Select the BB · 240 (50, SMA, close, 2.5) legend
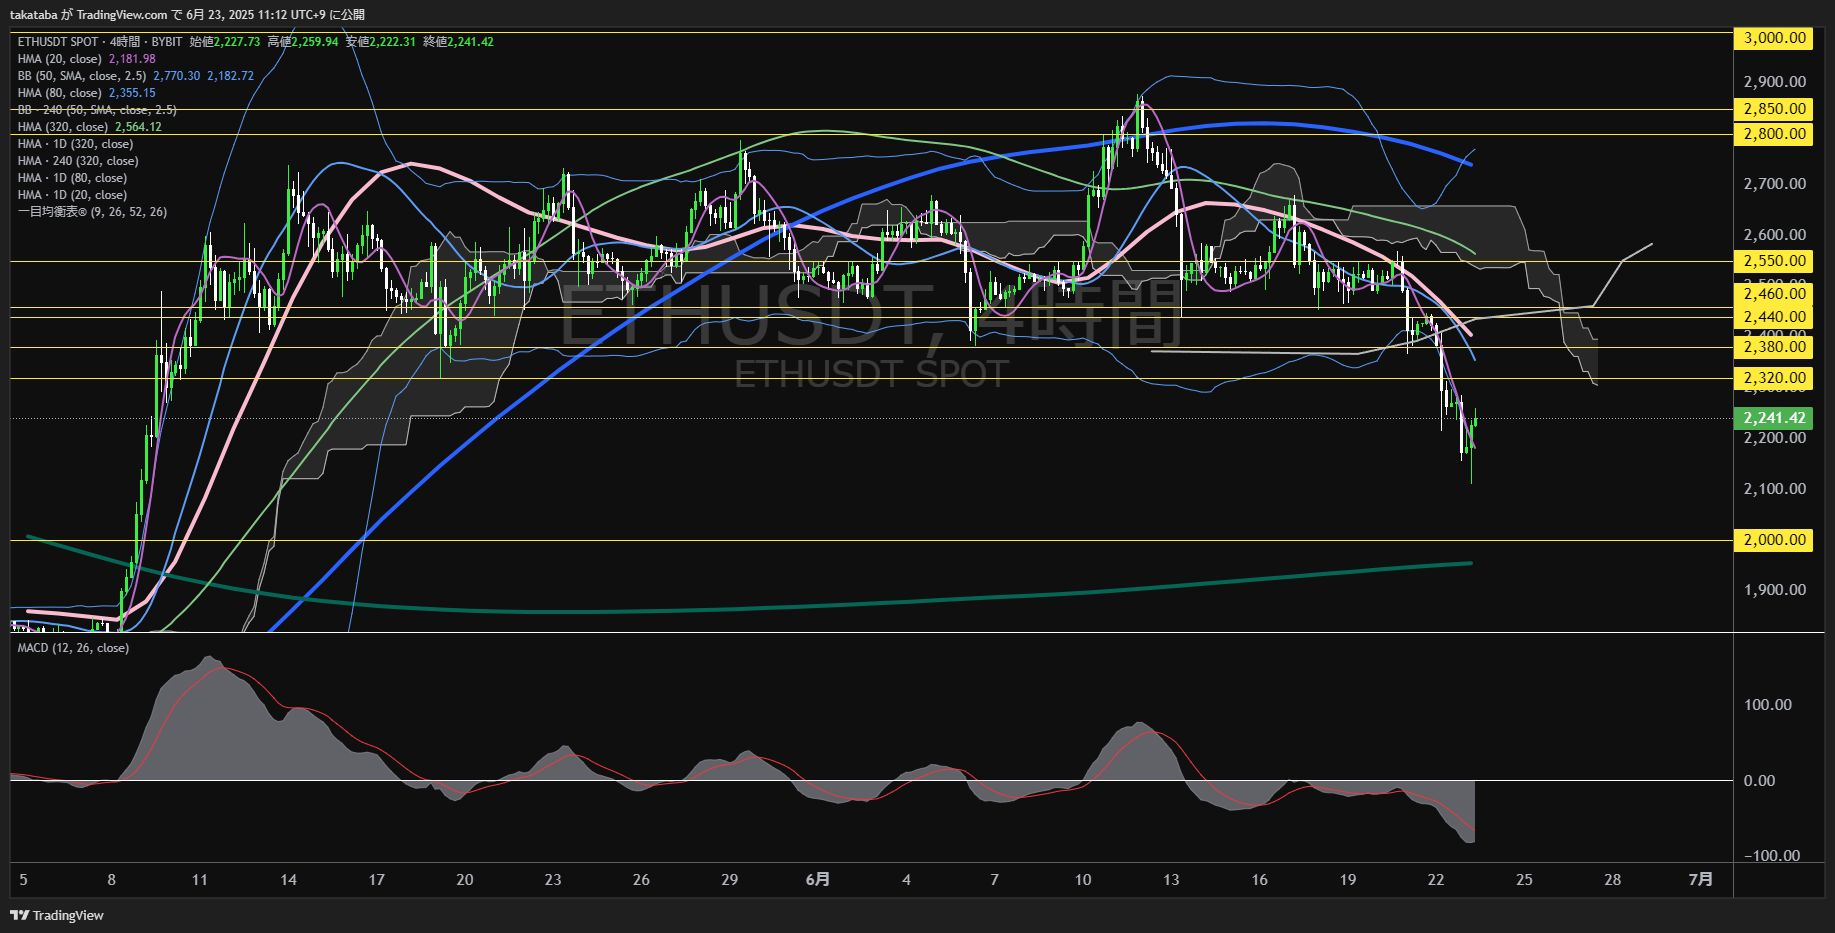This screenshot has height=933, width=1835. 97,110
